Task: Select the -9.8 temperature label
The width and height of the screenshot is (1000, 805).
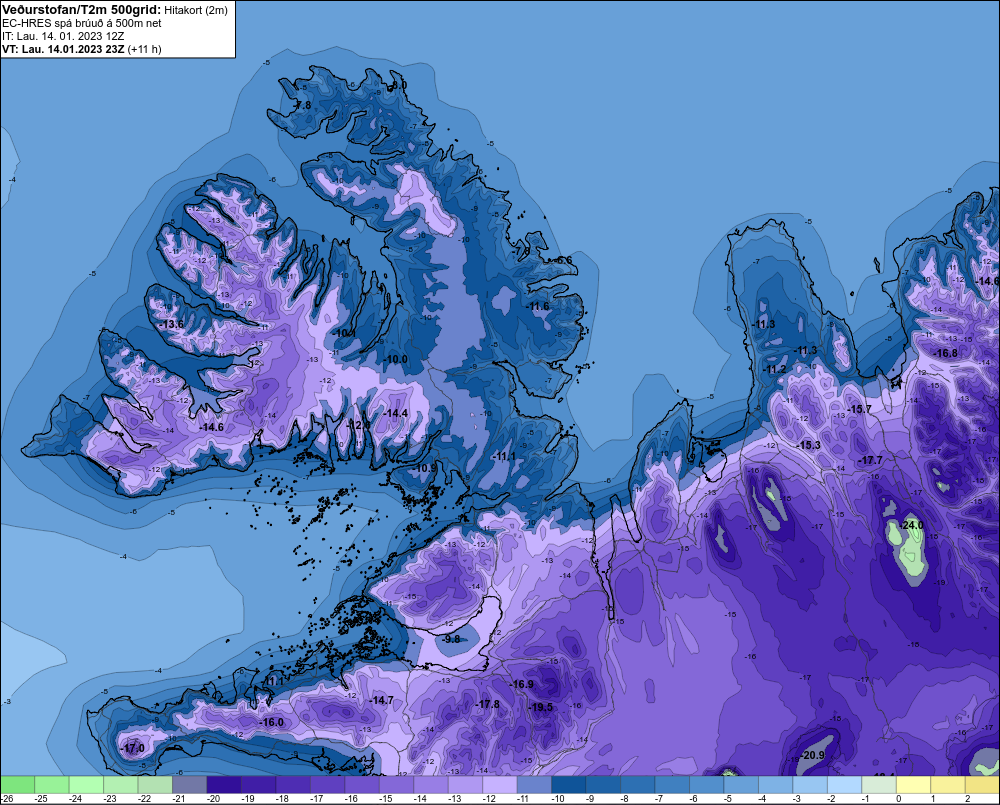Action: [x=451, y=639]
